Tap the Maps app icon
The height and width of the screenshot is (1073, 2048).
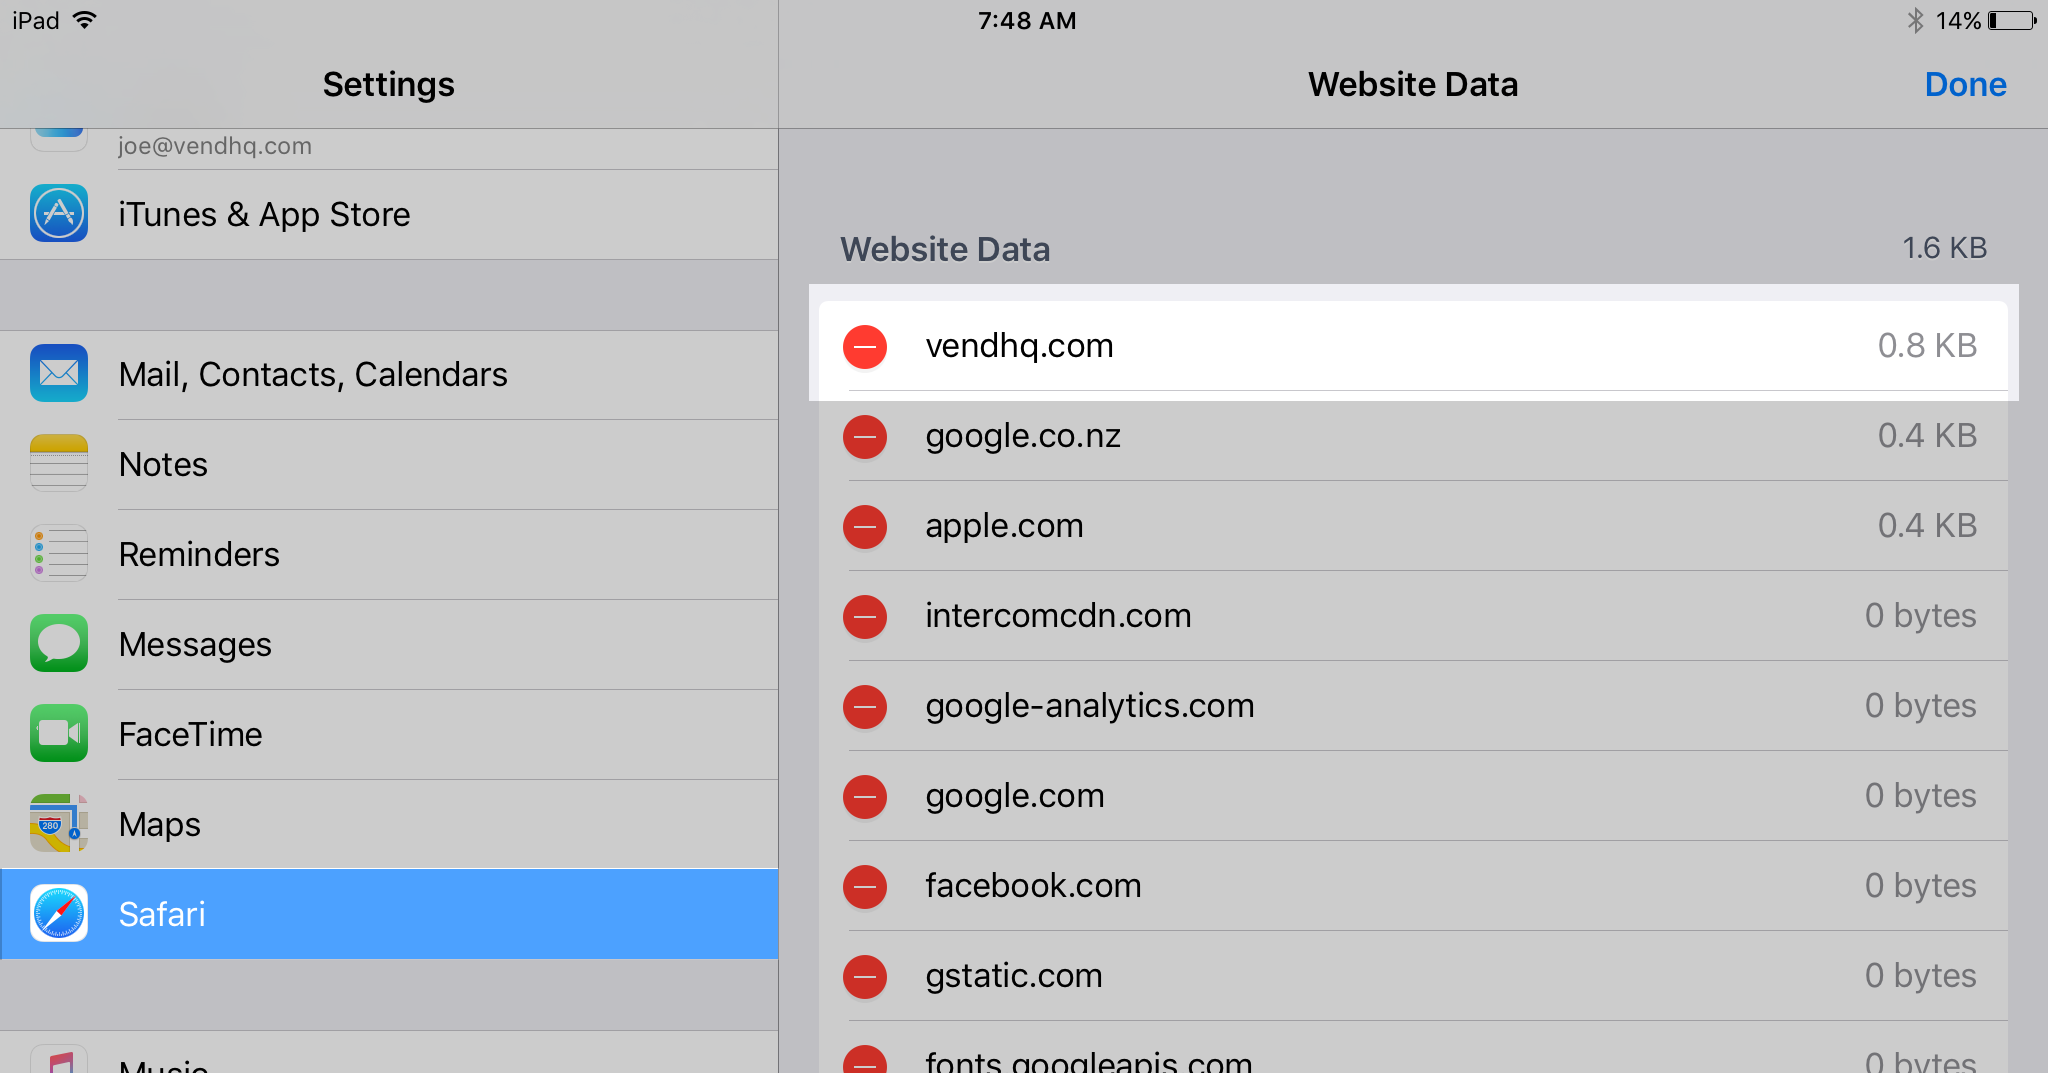click(x=59, y=823)
